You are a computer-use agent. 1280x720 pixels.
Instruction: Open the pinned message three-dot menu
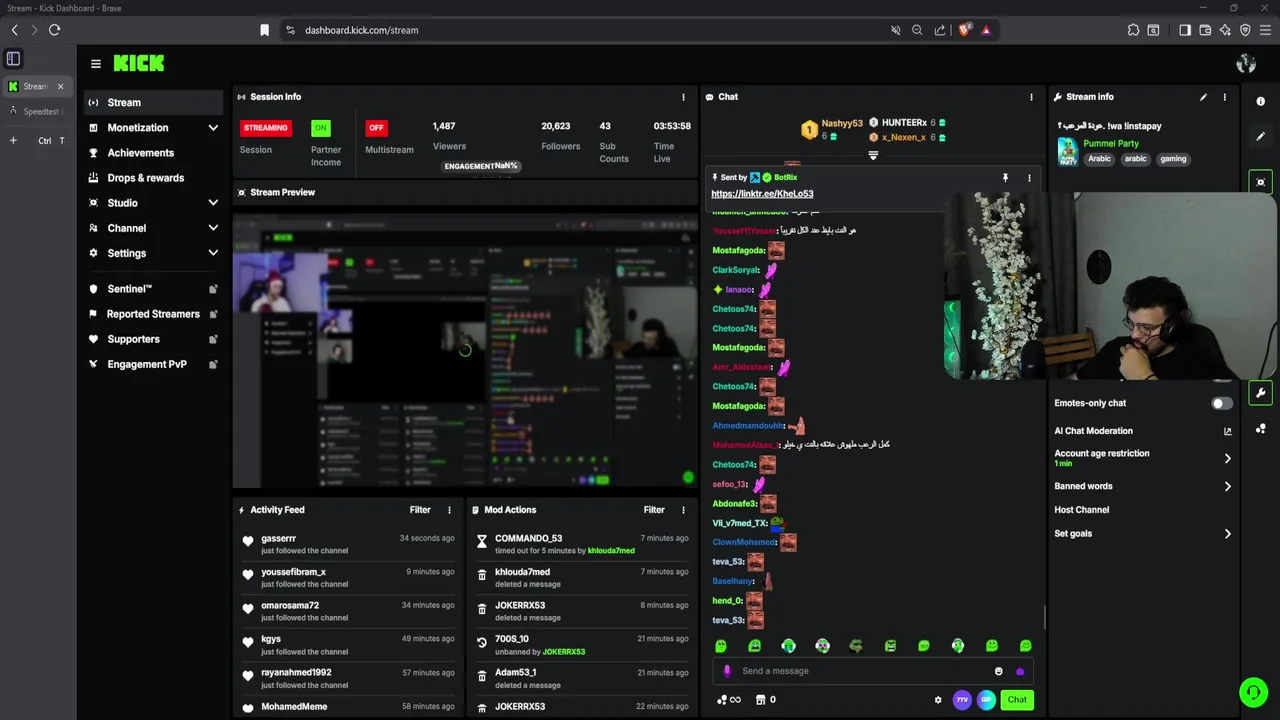tap(1029, 178)
